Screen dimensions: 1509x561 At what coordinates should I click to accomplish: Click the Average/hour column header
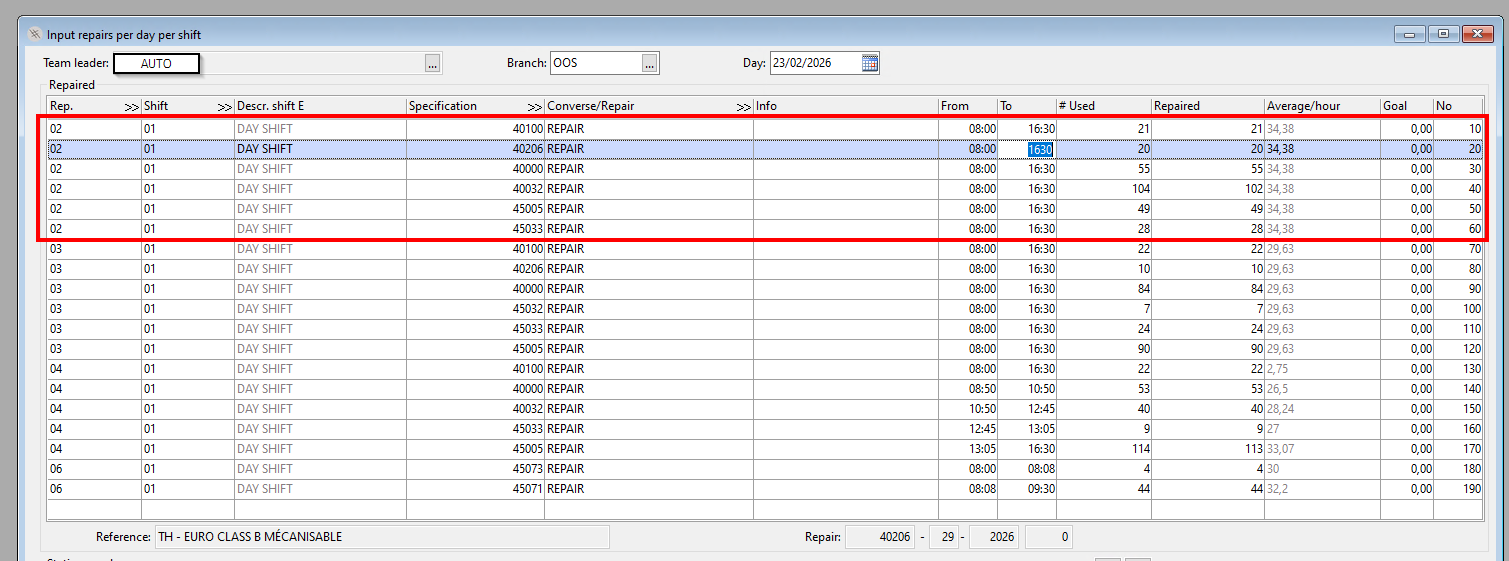(x=1322, y=106)
